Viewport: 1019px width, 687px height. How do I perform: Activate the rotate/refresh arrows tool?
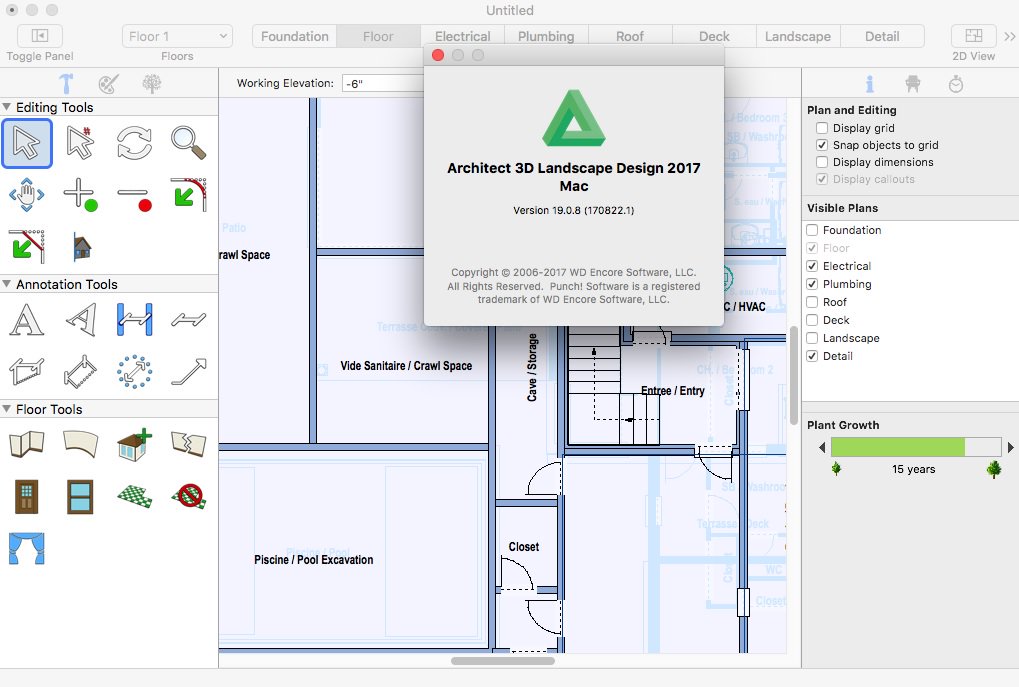click(x=134, y=143)
